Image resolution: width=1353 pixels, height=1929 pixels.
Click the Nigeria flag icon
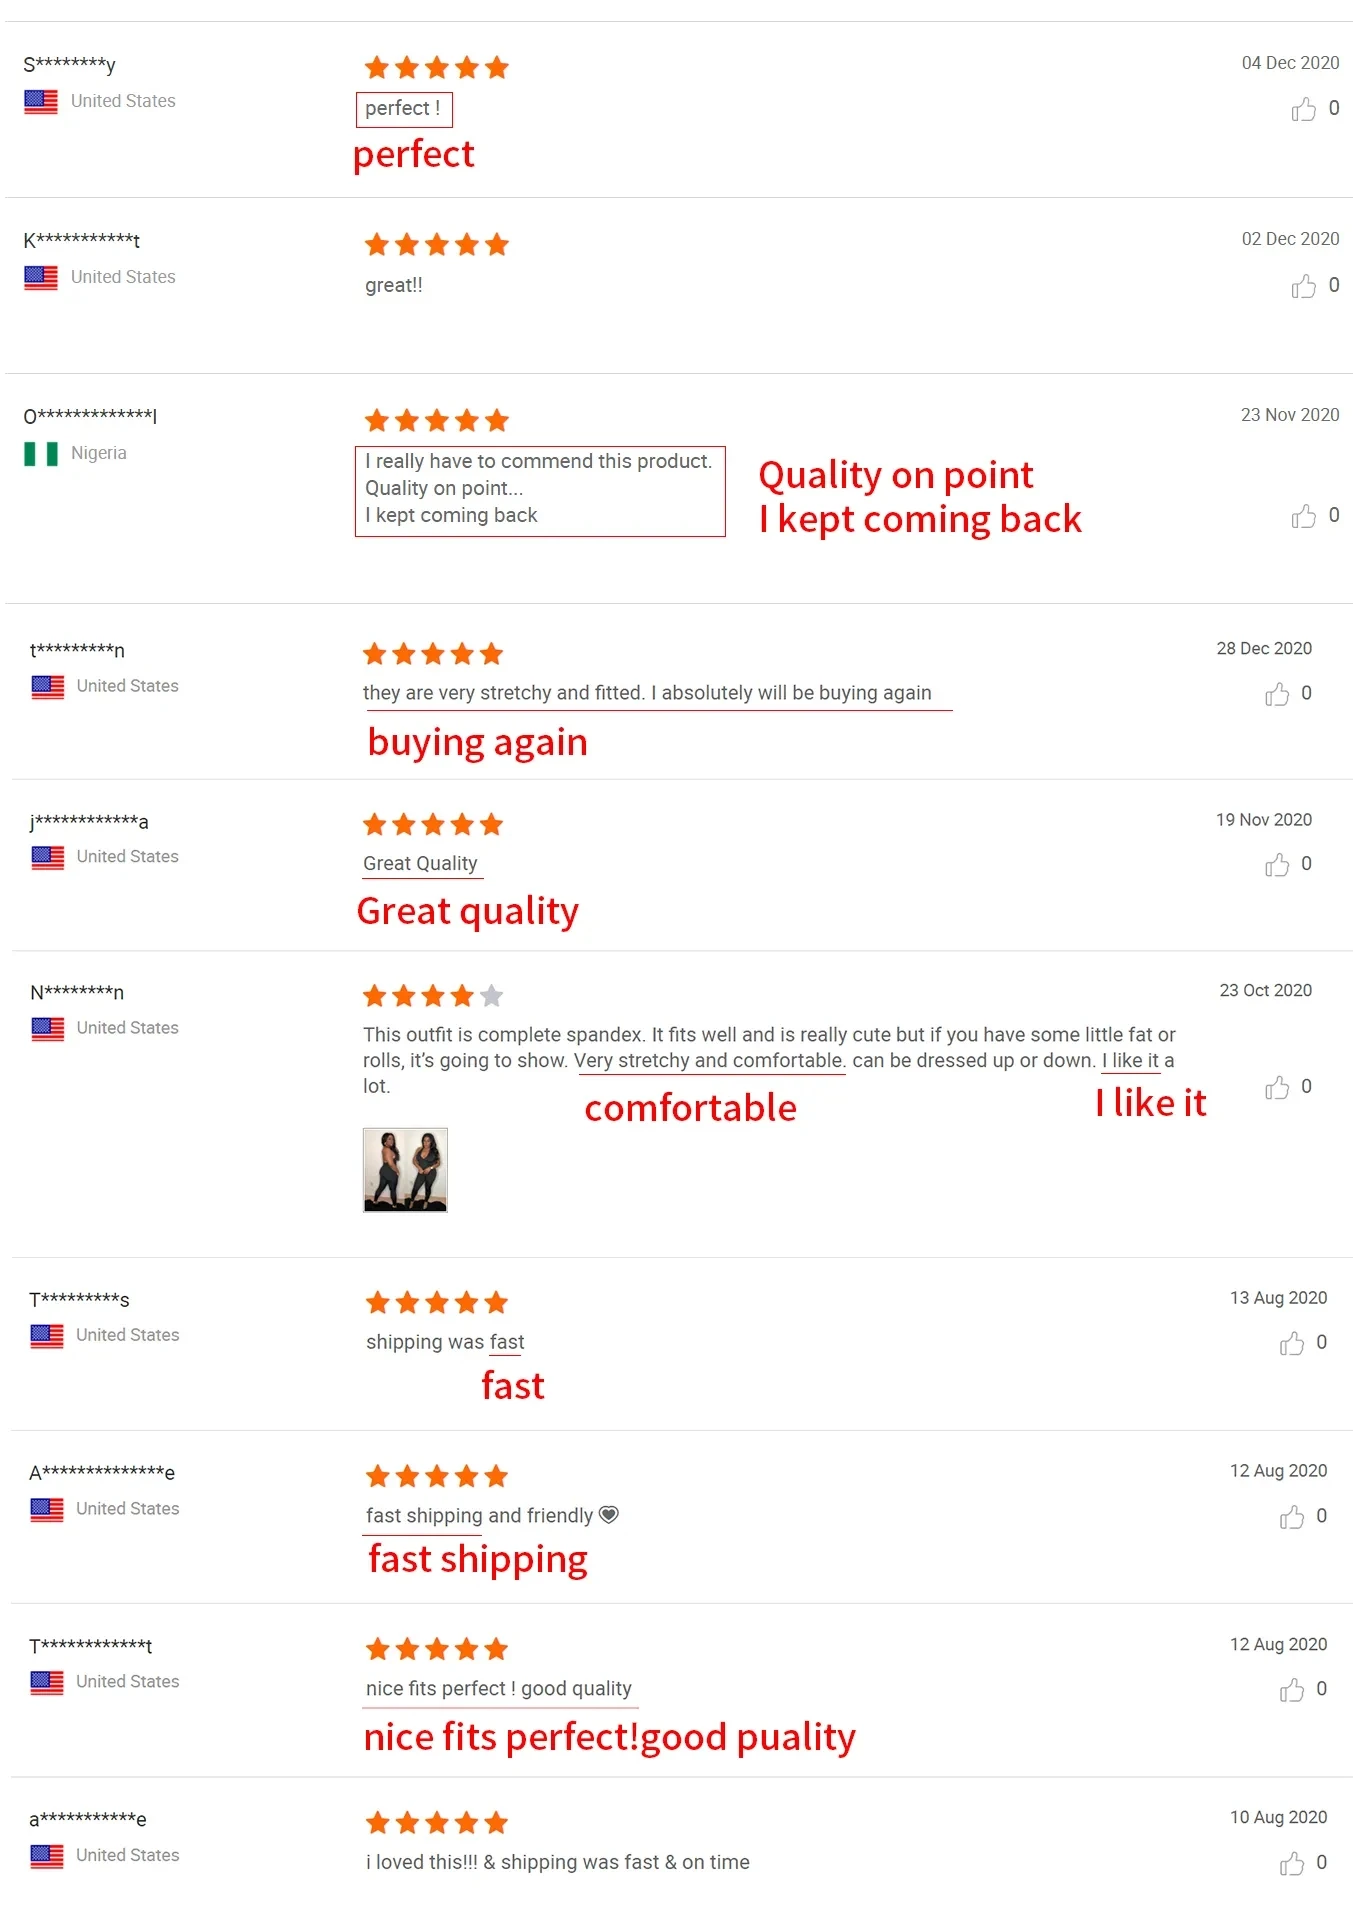tap(41, 454)
